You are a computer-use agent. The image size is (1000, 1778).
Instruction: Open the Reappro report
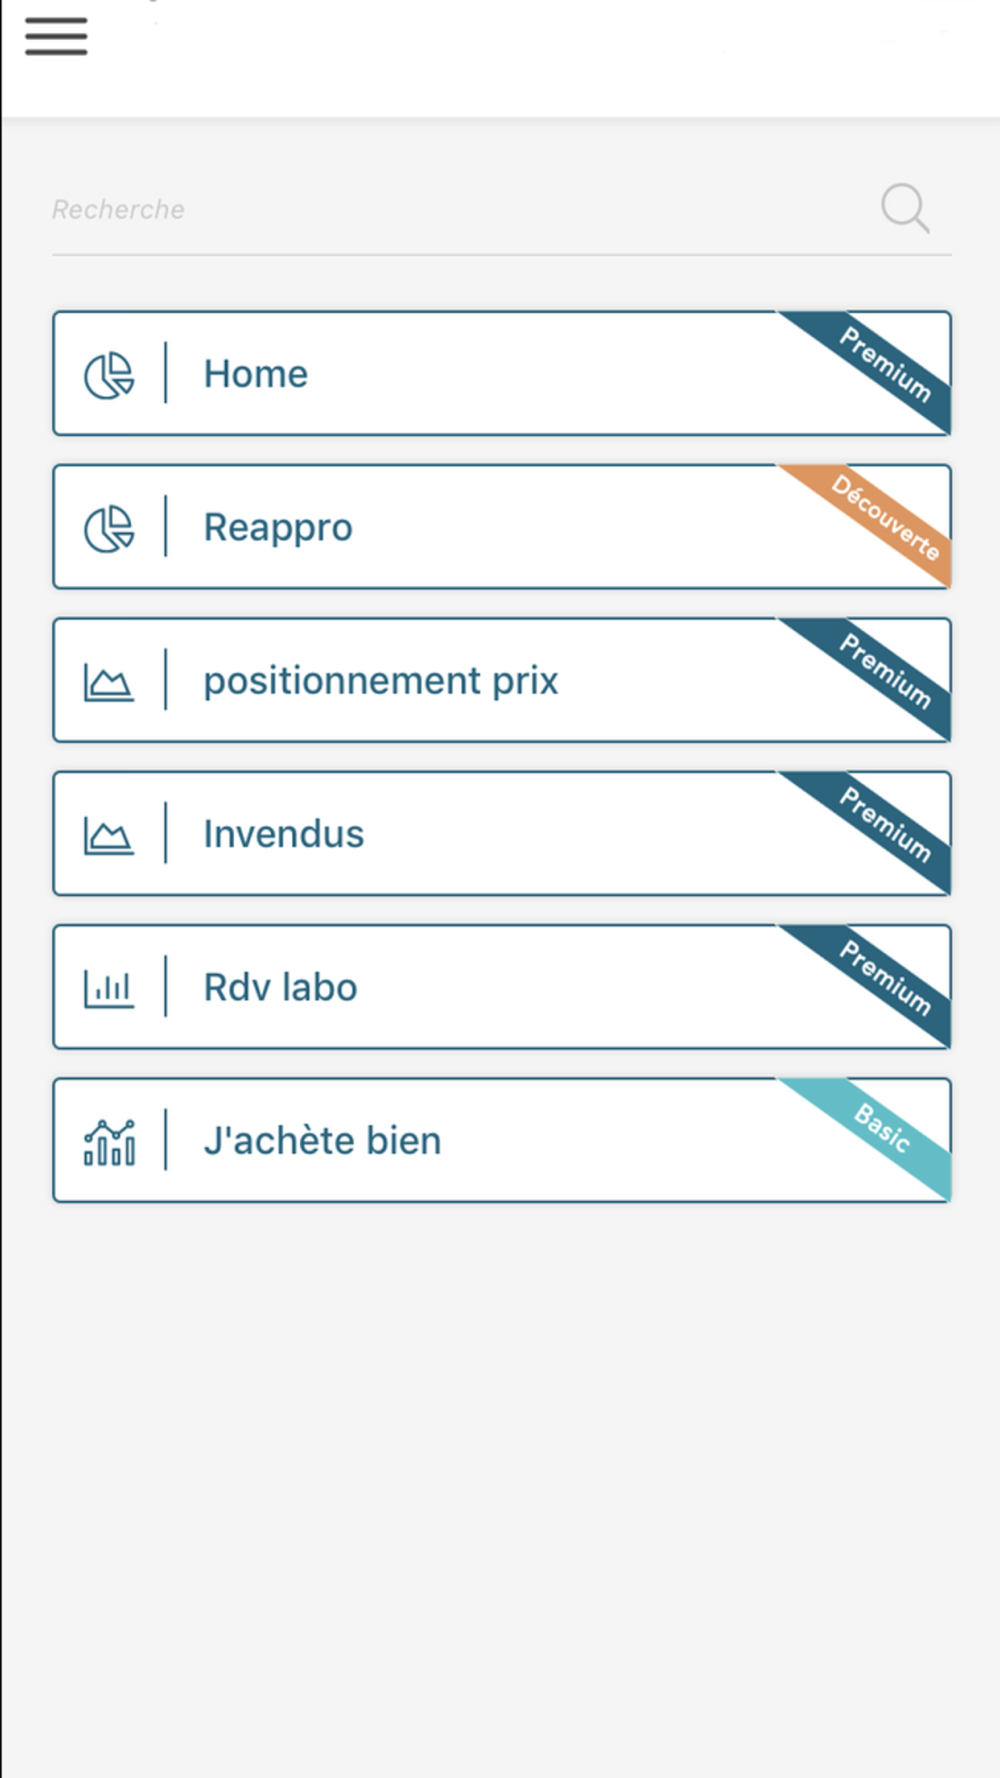(278, 527)
